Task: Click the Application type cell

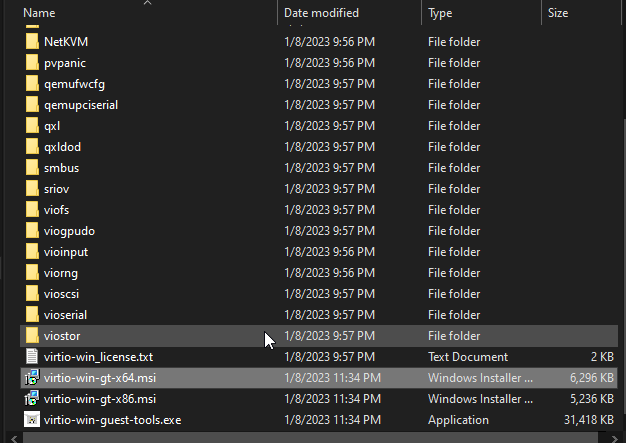Action: click(x=458, y=420)
